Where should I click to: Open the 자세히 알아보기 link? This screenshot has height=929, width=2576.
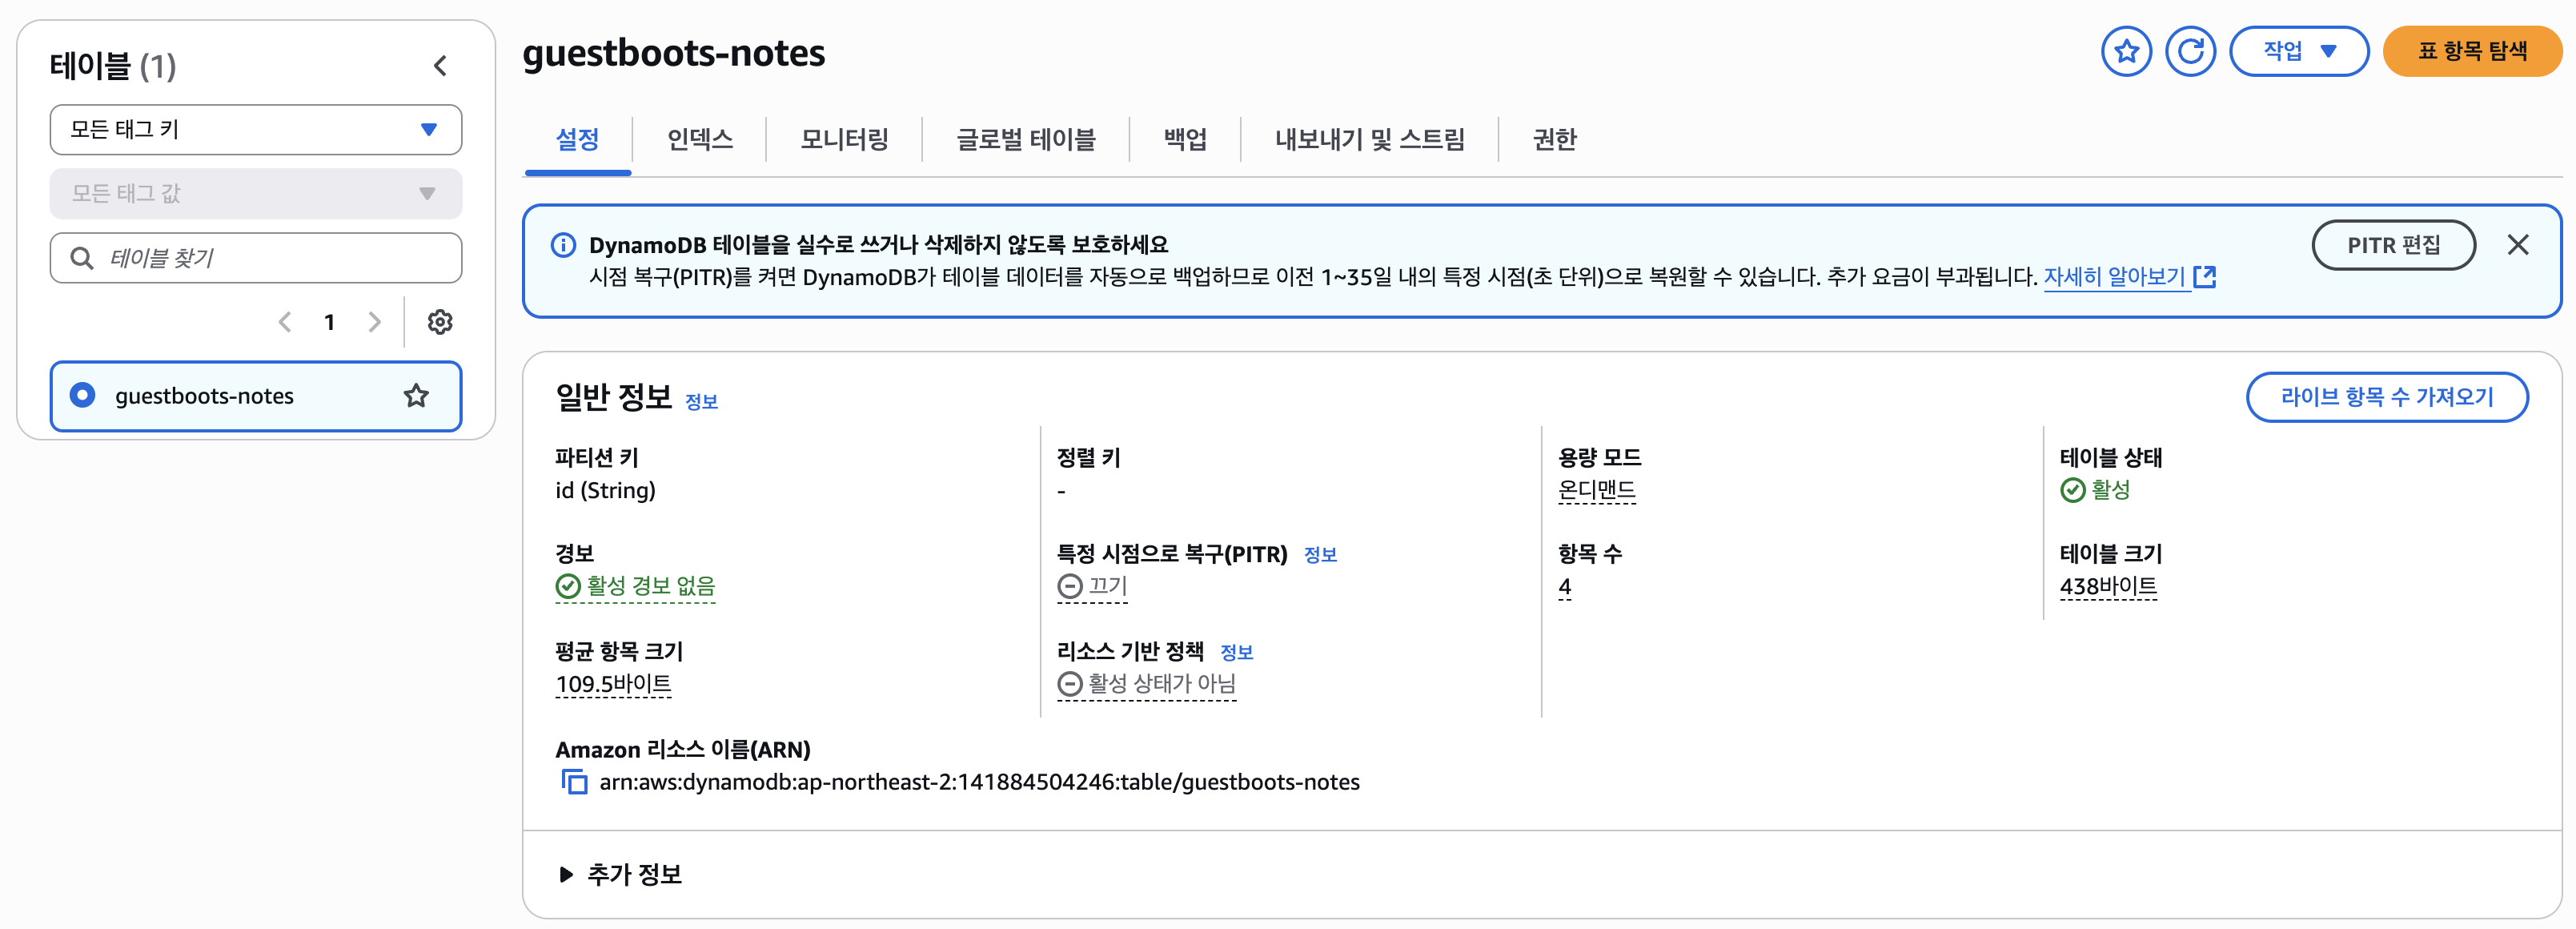(2129, 277)
